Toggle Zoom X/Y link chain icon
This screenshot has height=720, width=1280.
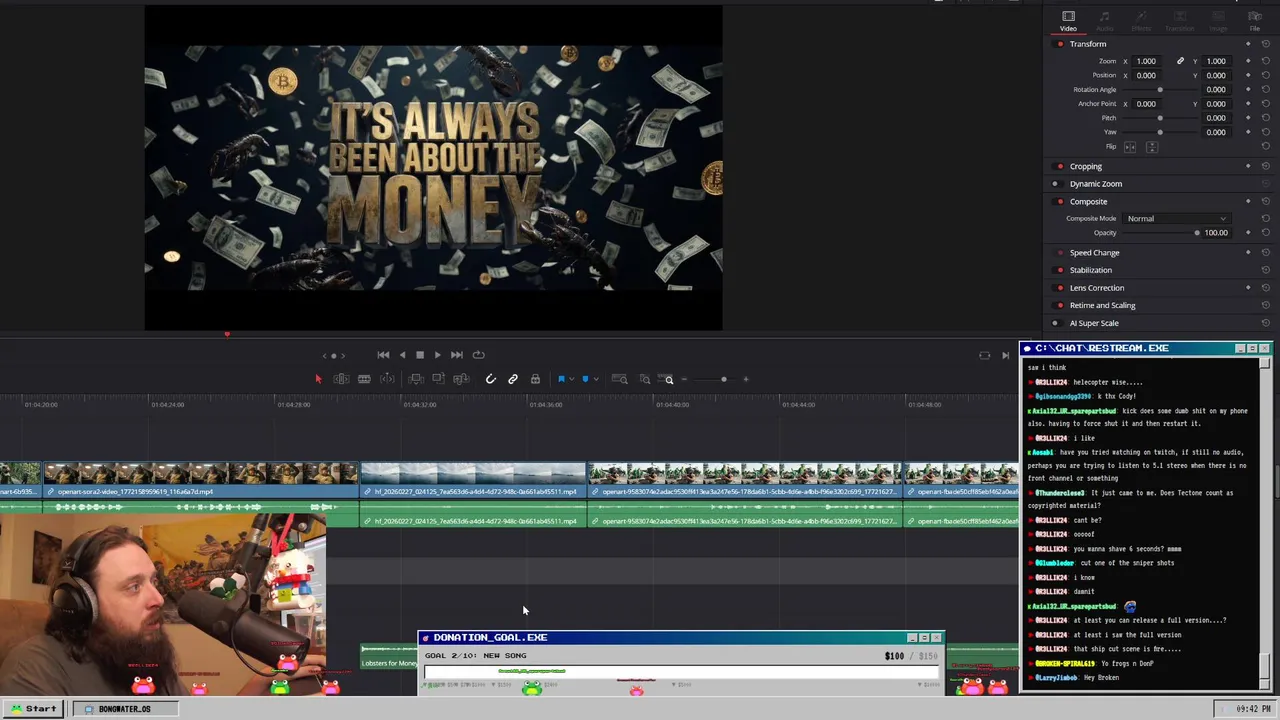tap(1180, 61)
